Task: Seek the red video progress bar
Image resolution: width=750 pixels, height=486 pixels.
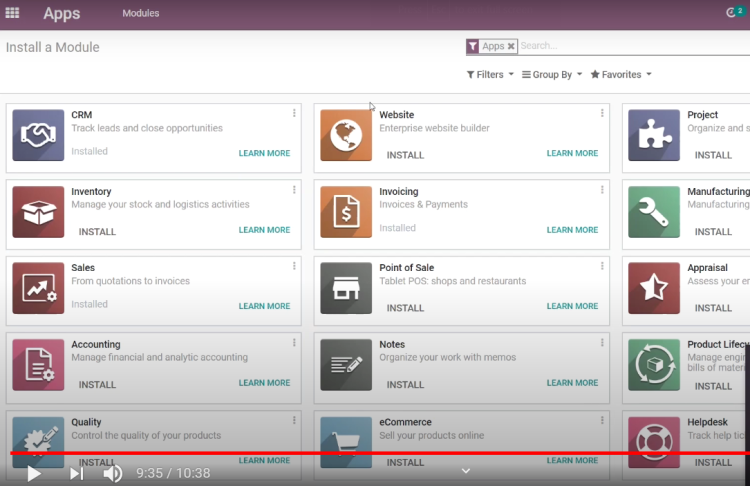Action: 380,453
